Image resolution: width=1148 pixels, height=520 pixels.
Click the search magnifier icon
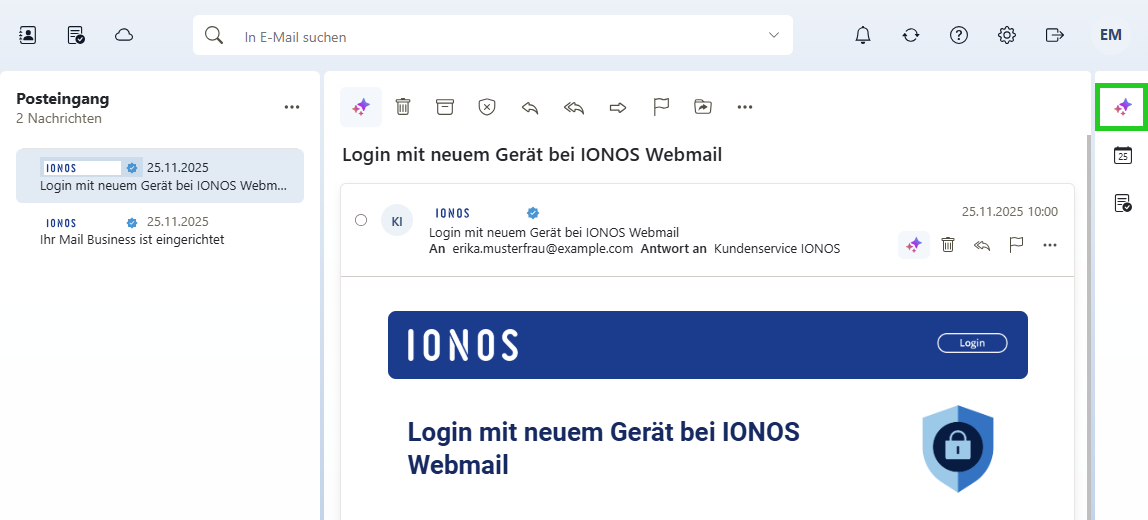pos(214,35)
